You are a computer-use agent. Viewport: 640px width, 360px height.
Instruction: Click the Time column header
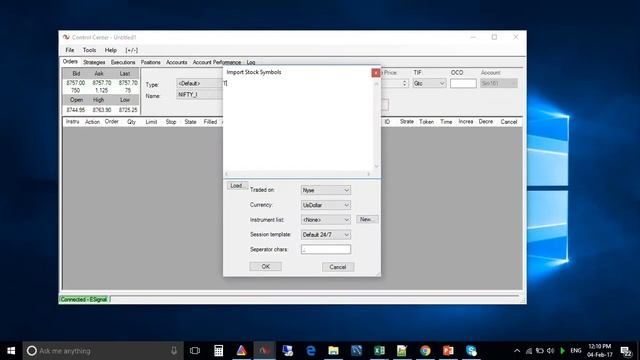[446, 122]
